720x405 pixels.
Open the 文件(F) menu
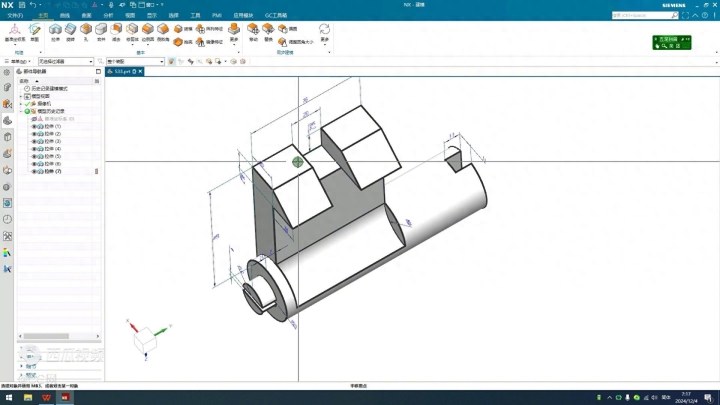click(15, 15)
